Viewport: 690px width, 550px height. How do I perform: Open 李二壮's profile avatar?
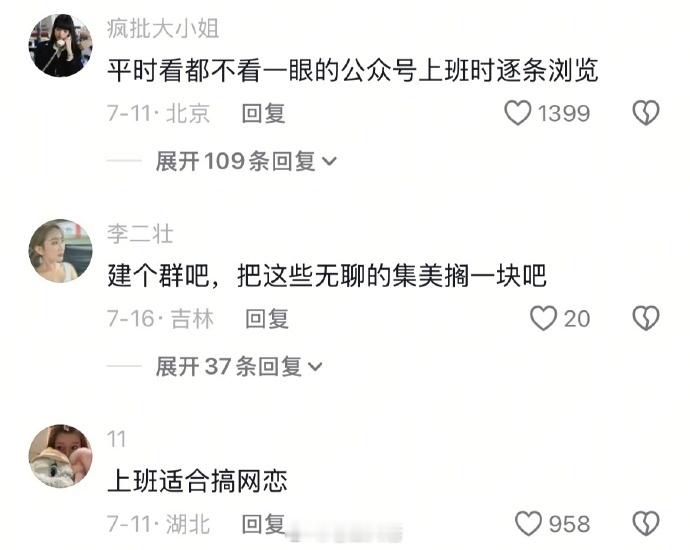click(60, 250)
